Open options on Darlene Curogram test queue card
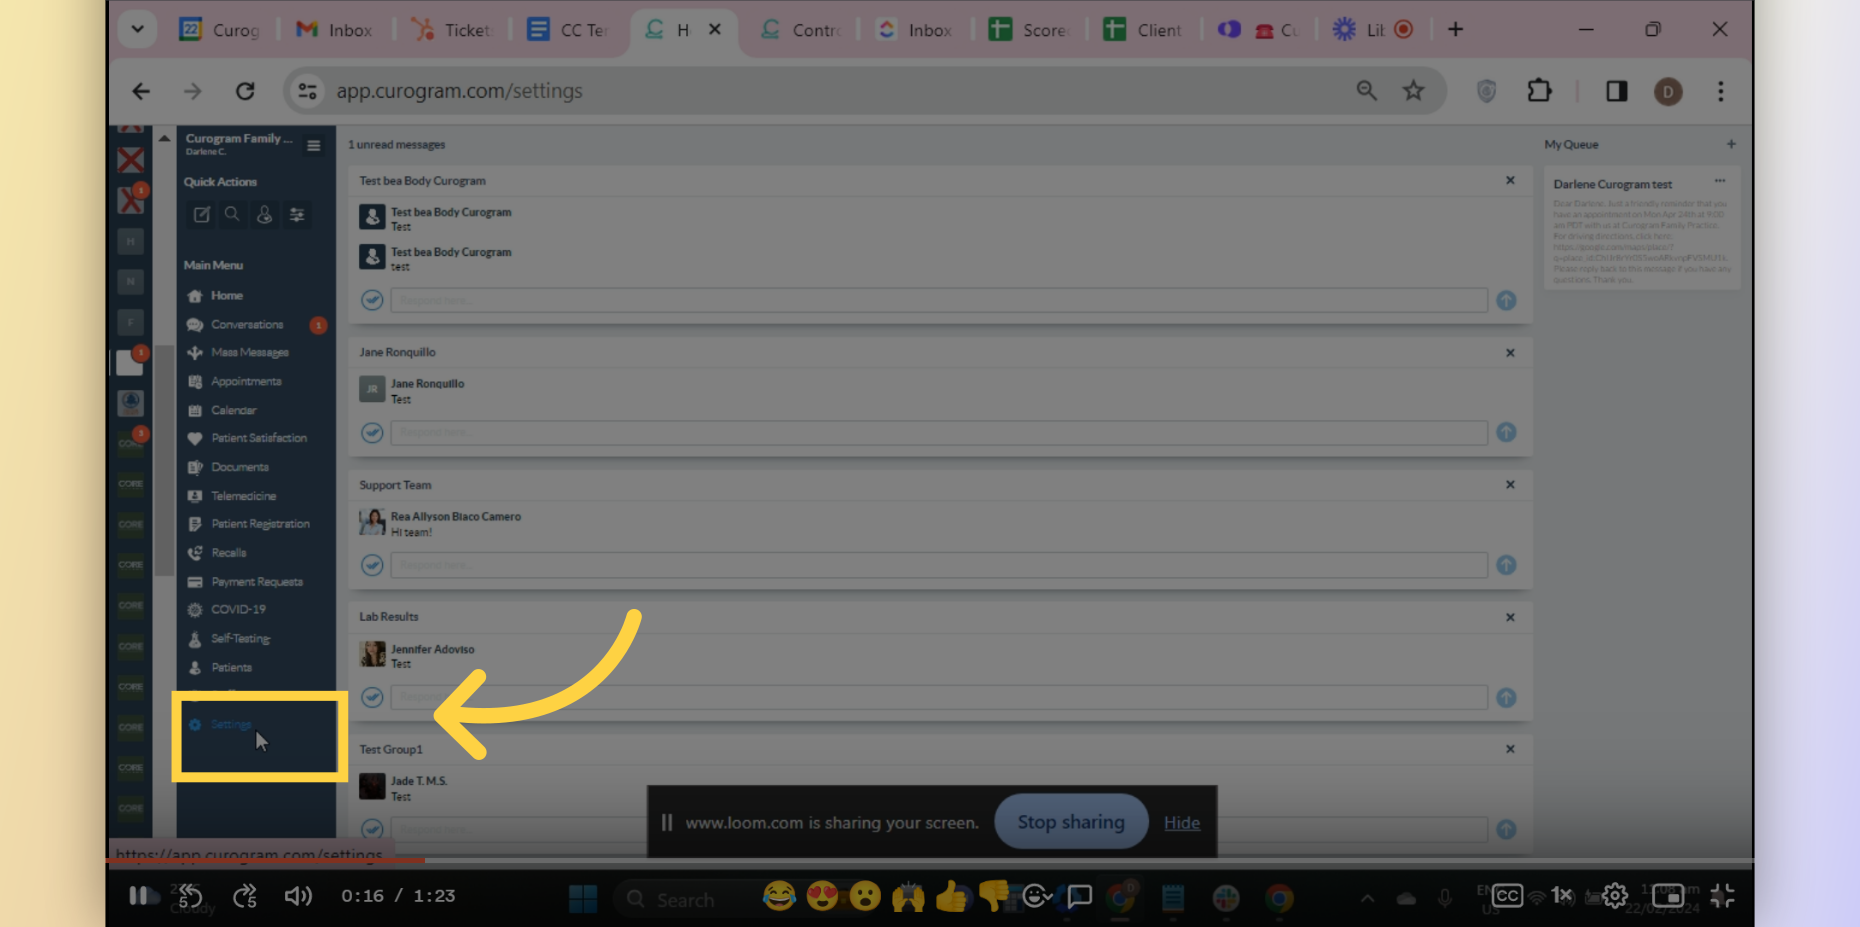Image resolution: width=1860 pixels, height=927 pixels. 1720,181
